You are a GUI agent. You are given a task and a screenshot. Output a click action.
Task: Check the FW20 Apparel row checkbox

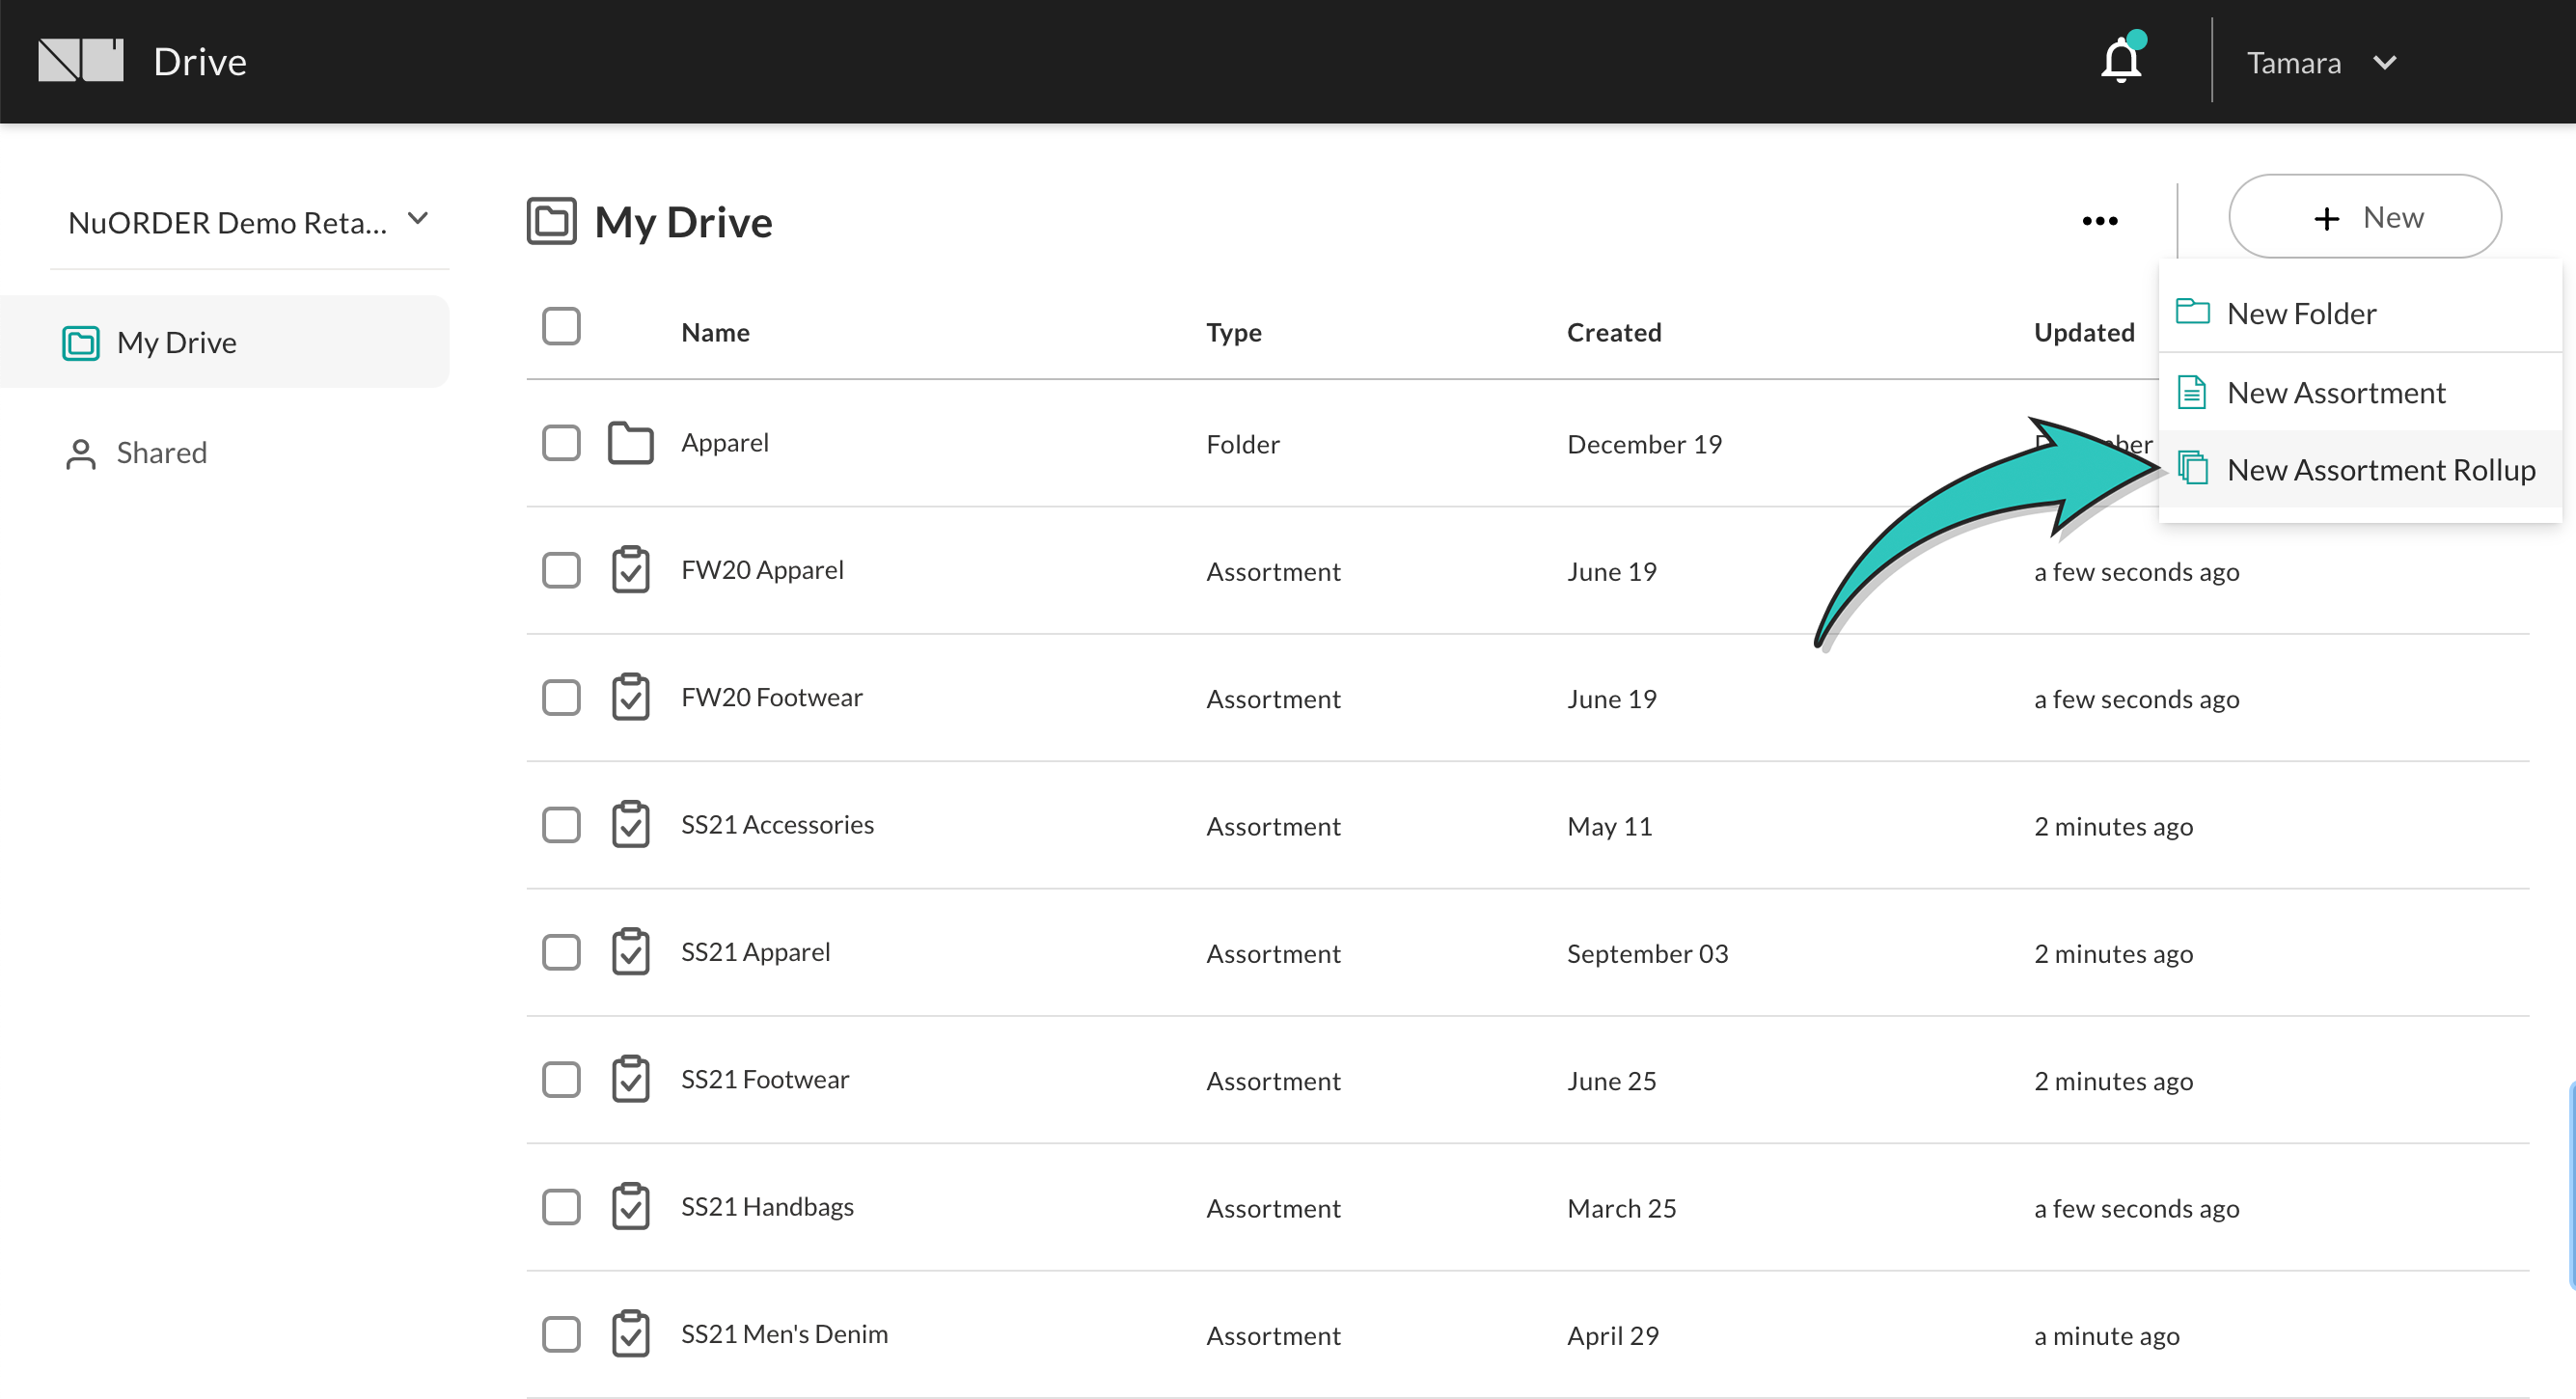[561, 570]
